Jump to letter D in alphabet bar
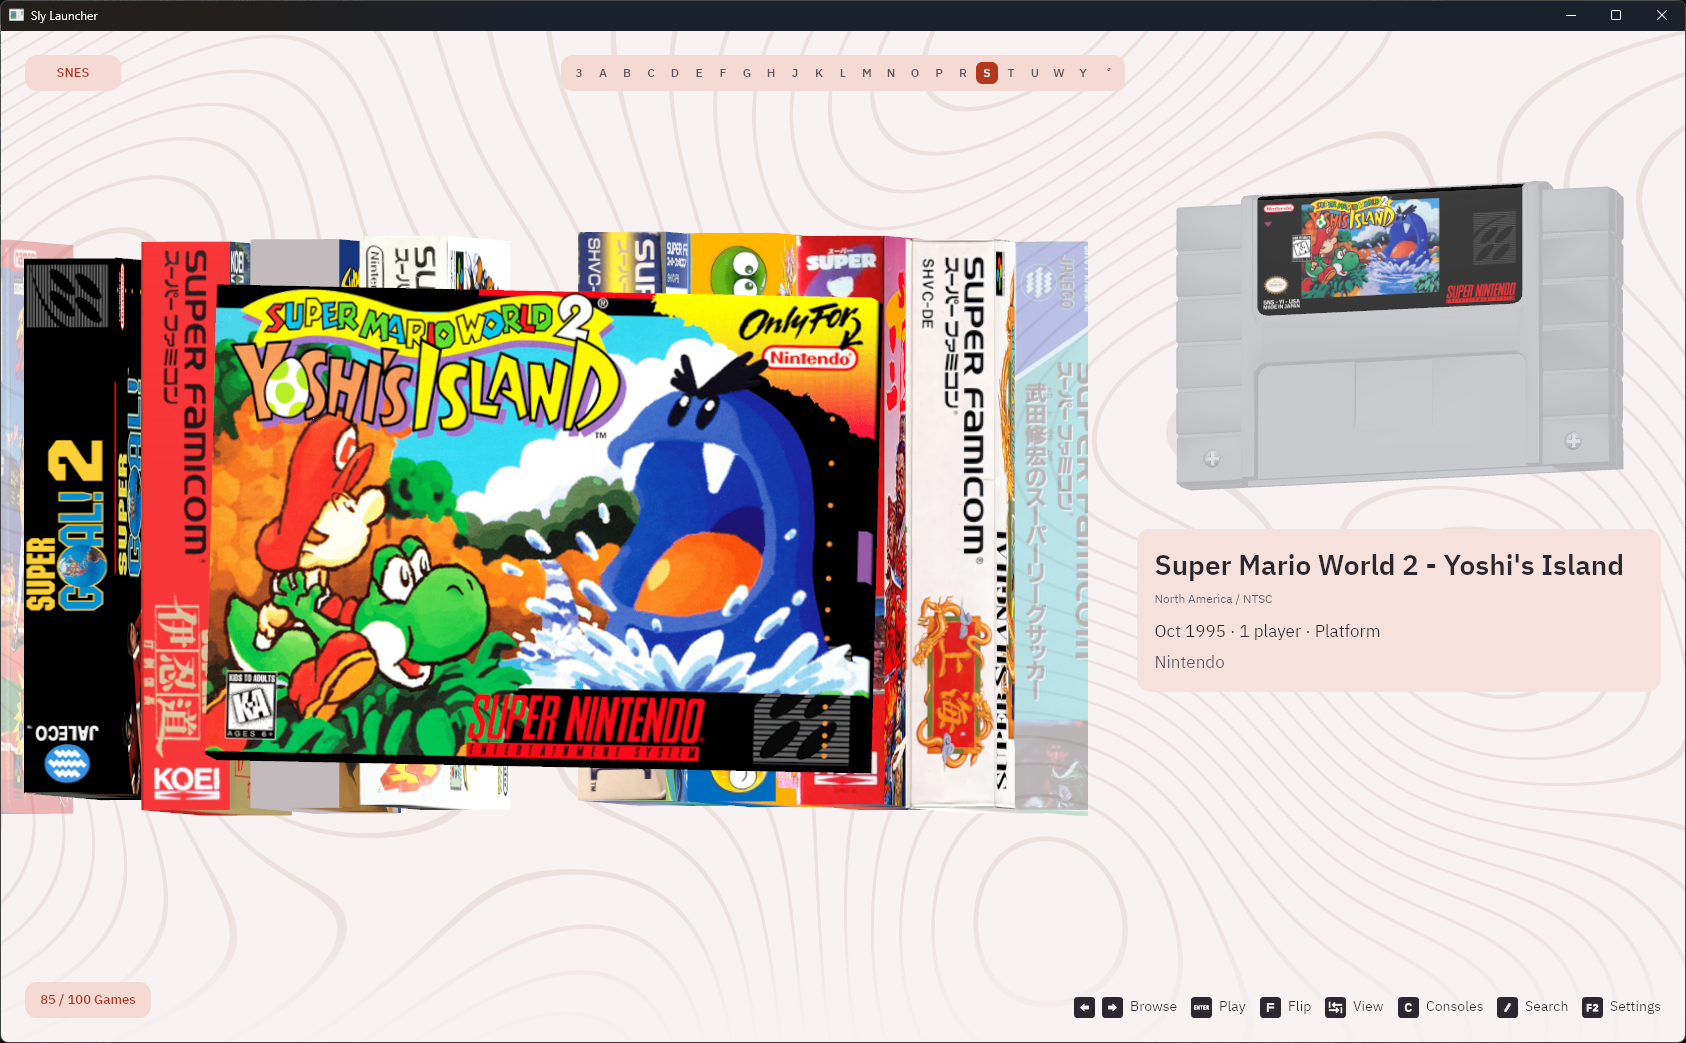Viewport: 1686px width, 1043px height. tap(675, 73)
